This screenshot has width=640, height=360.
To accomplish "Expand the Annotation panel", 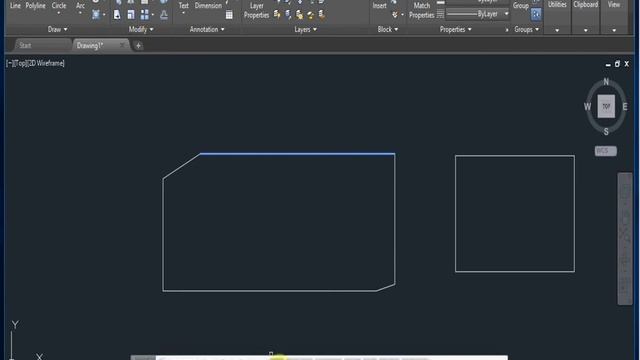I will point(207,29).
